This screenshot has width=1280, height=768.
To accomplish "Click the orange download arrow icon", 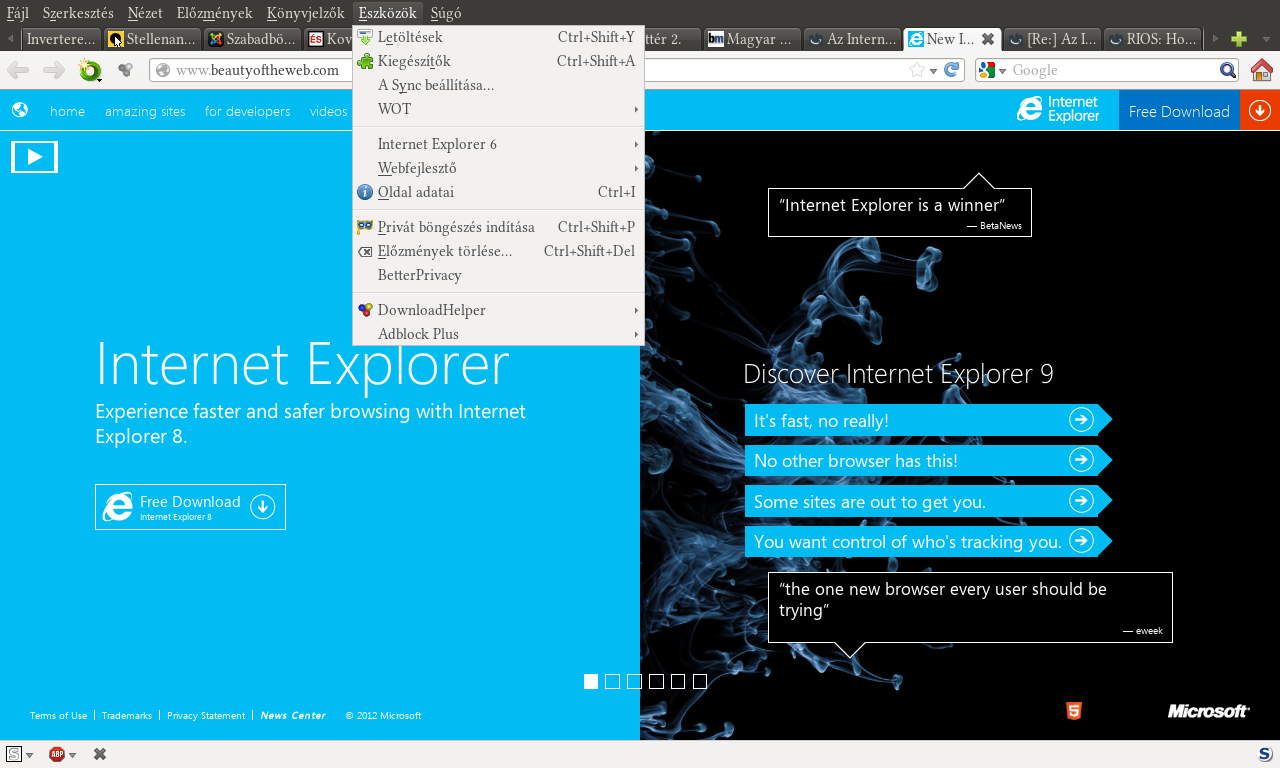I will [1260, 110].
